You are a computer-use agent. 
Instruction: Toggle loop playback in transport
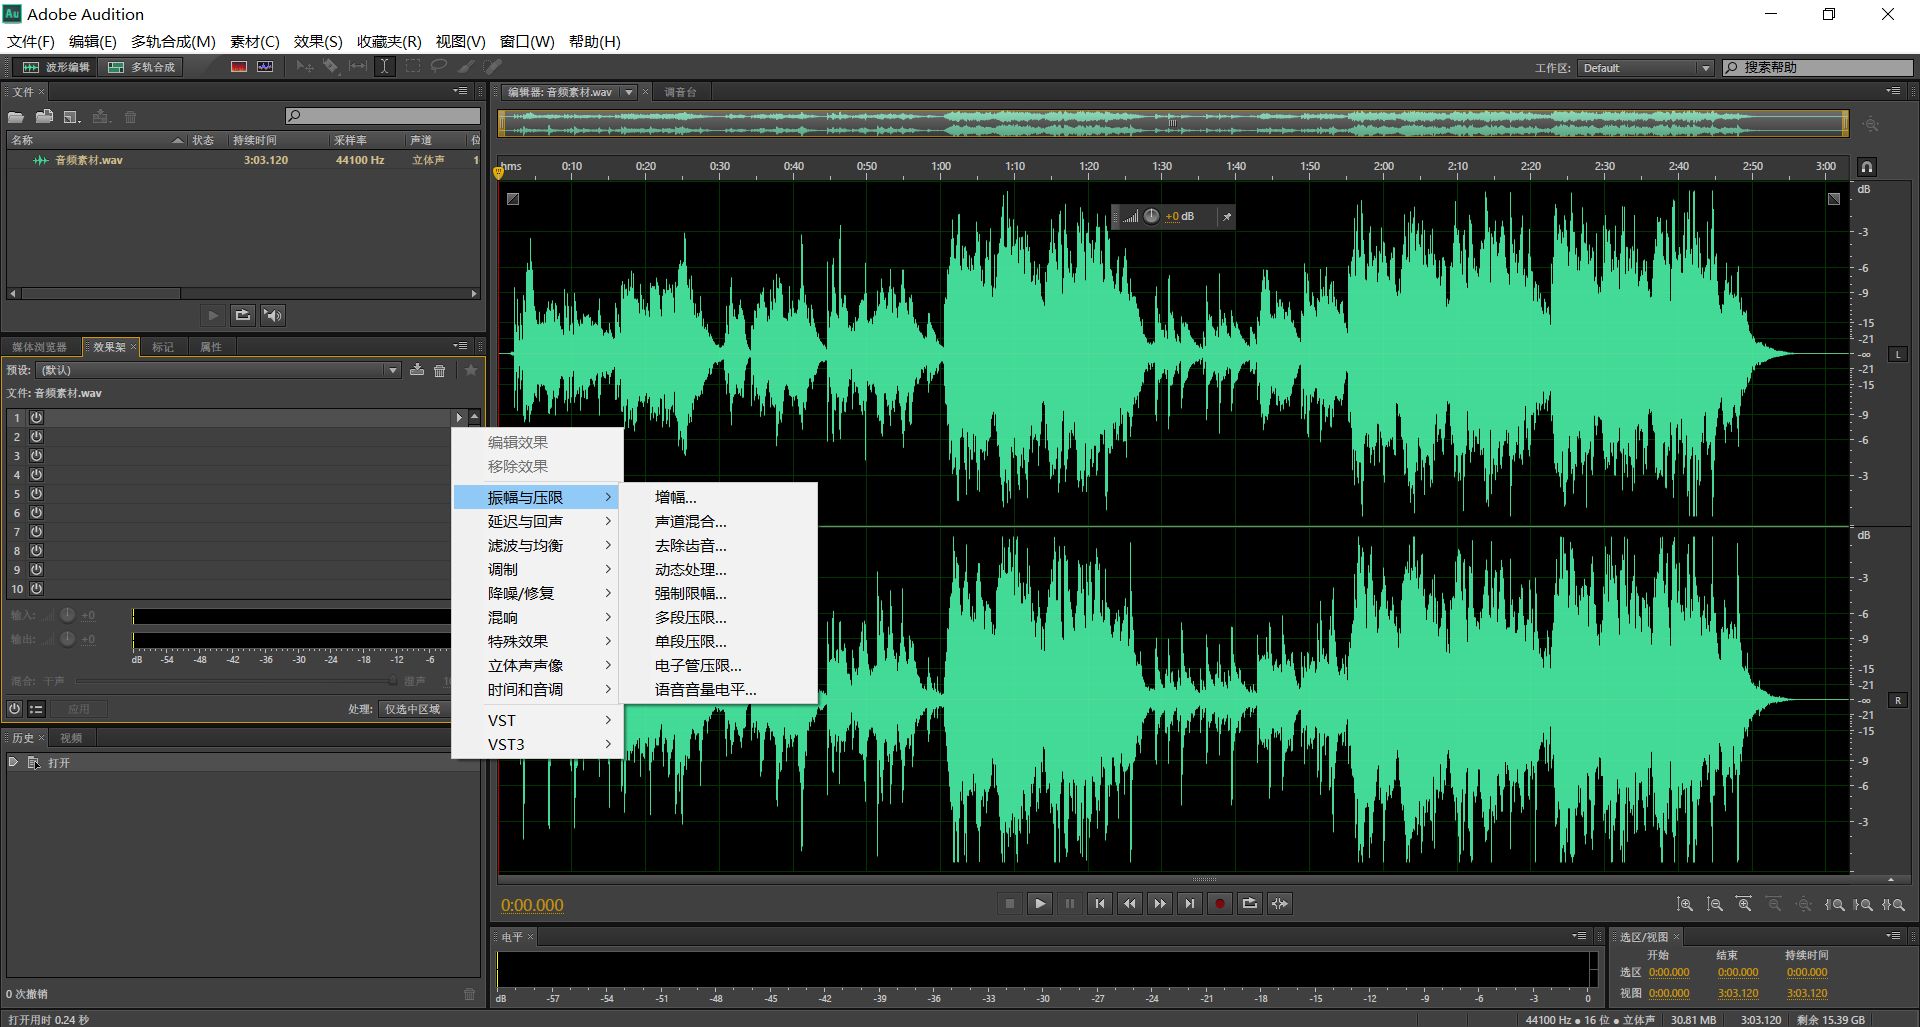(x=1250, y=904)
